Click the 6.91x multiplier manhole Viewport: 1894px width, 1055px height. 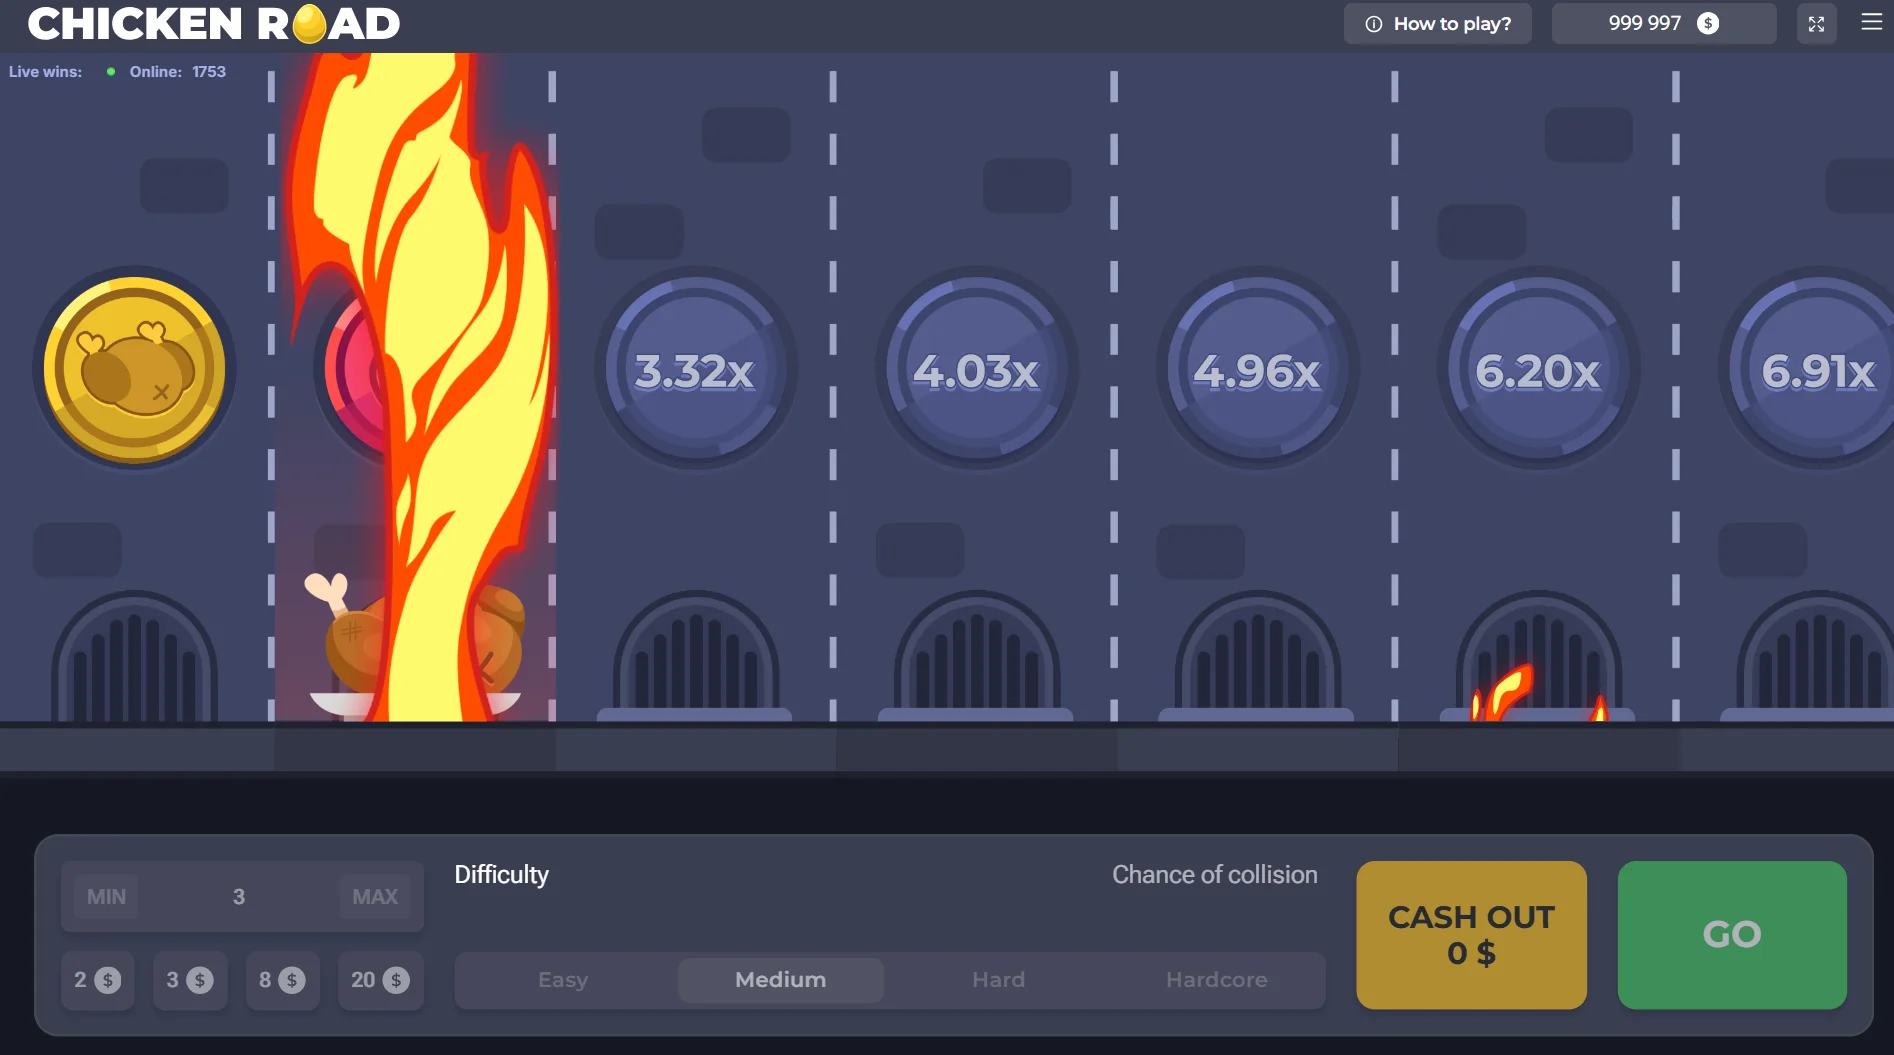[x=1812, y=369]
